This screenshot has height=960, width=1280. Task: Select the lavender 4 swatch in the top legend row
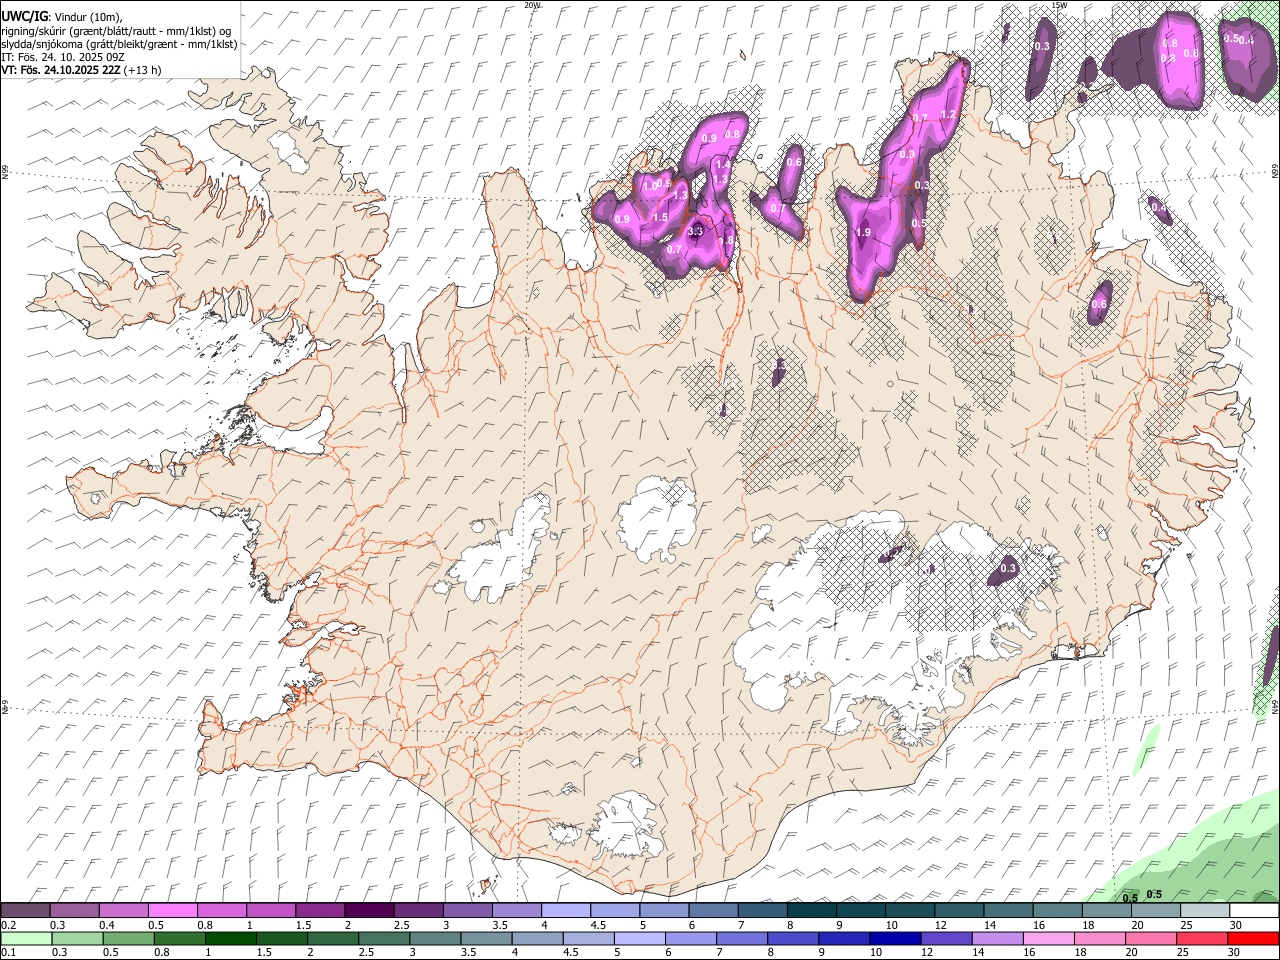coord(566,911)
